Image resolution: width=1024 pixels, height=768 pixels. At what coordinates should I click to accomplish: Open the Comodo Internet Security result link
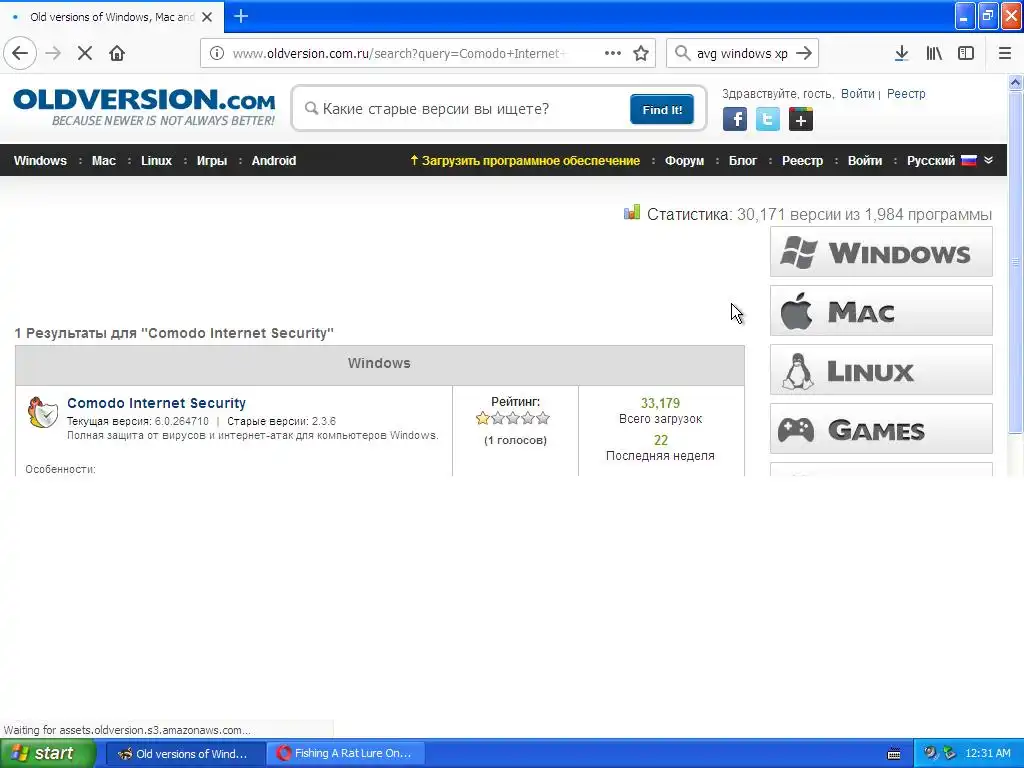click(156, 403)
